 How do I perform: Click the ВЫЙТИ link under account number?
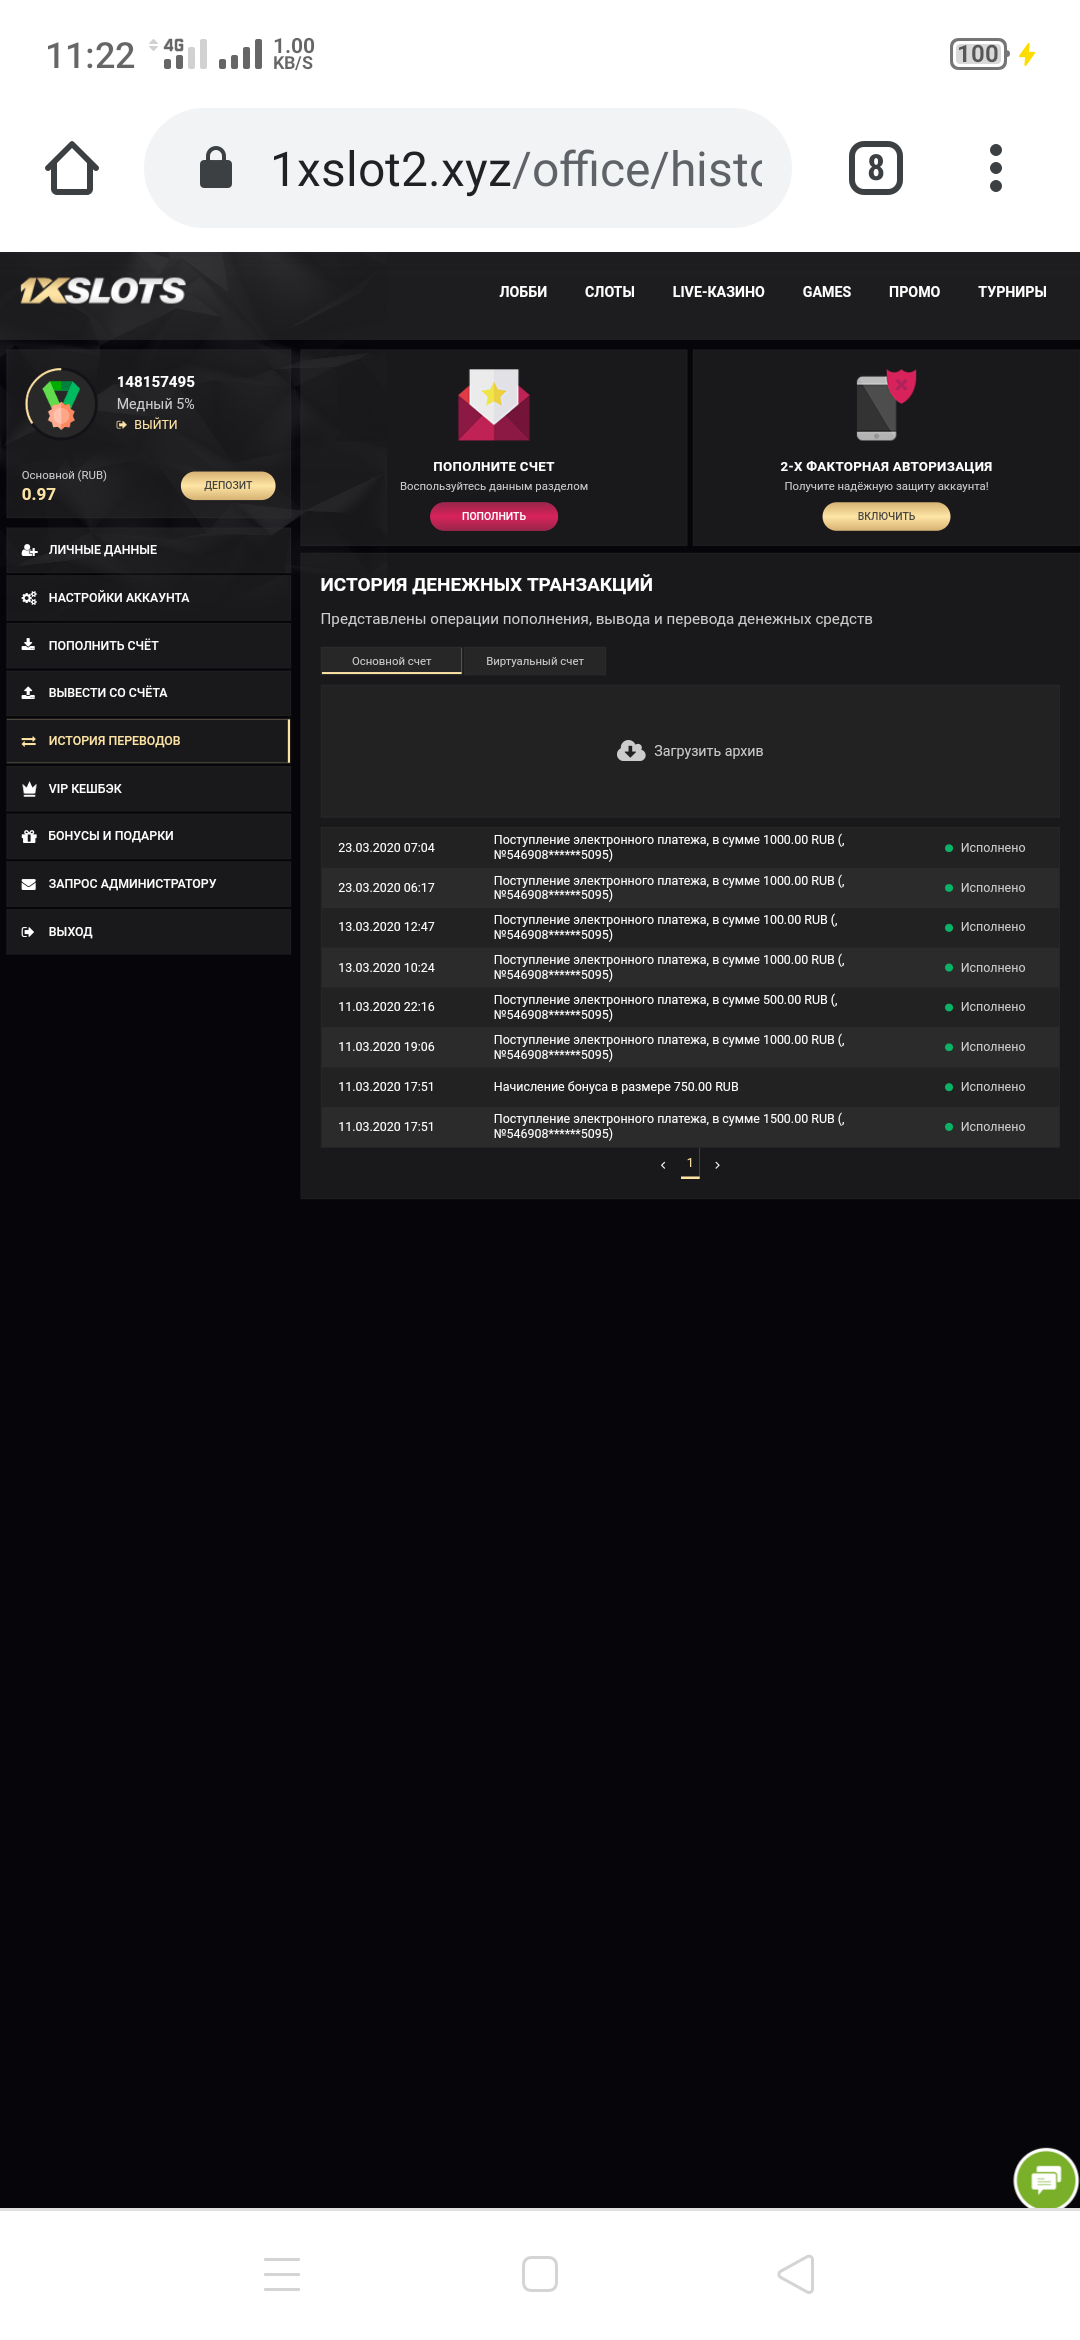(x=147, y=425)
